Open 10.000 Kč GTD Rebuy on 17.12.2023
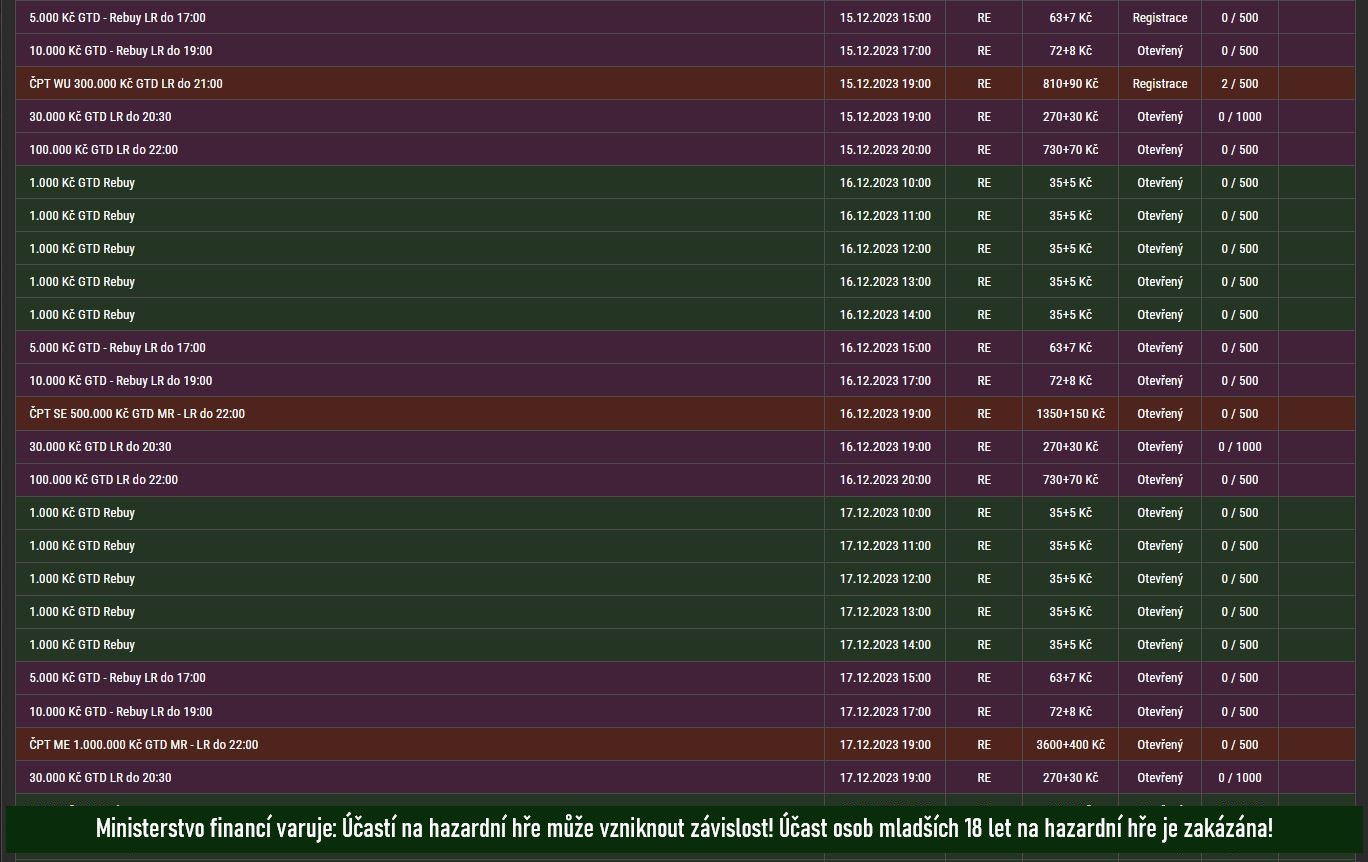1368x862 pixels. pos(120,712)
